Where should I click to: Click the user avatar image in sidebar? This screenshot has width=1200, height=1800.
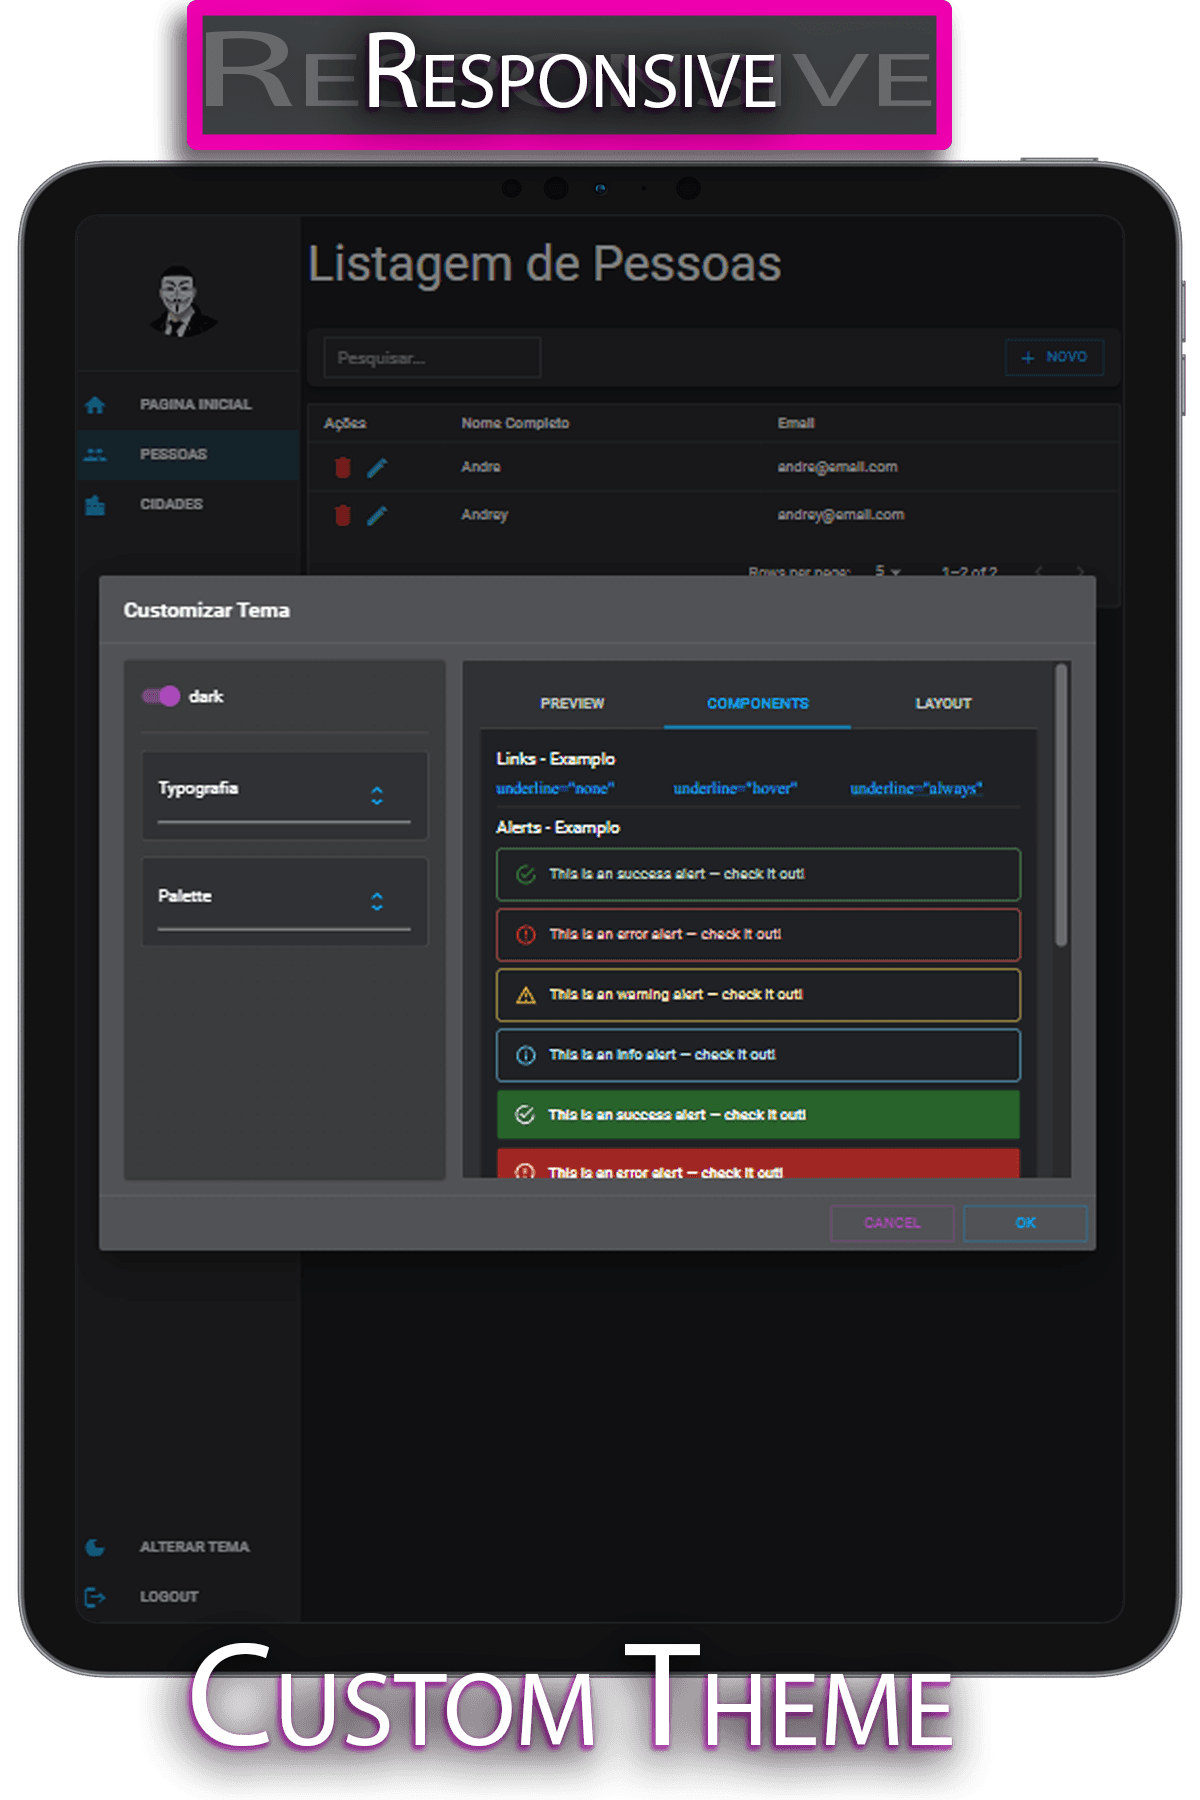pos(180,301)
